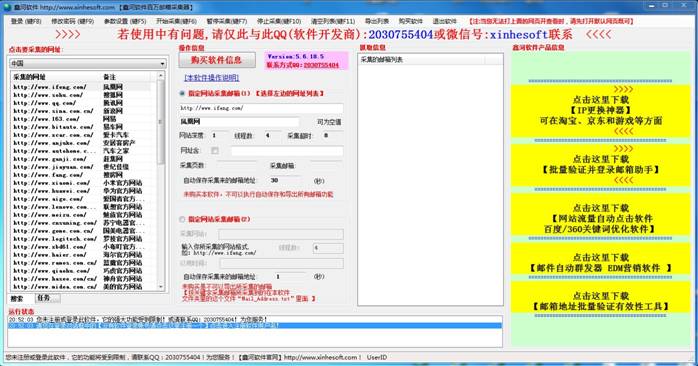Select http://www.sina.com.cn/ in the website list
The width and height of the screenshot is (698, 366).
pos(53,111)
